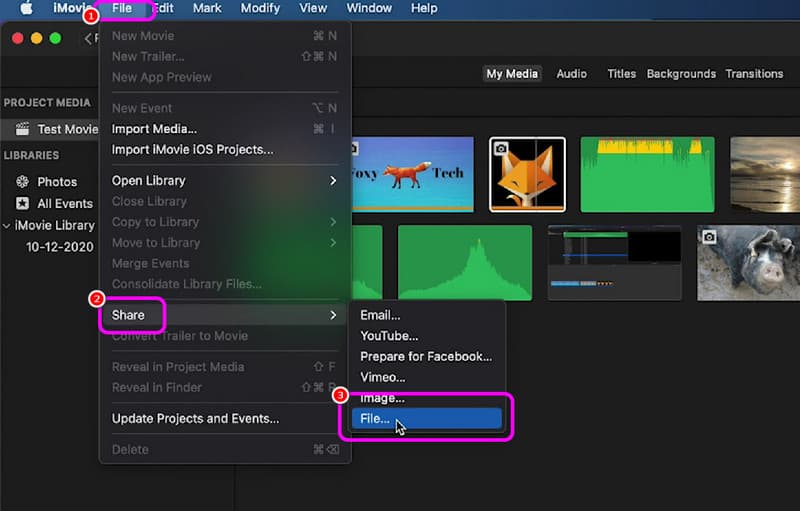The height and width of the screenshot is (511, 800).
Task: Expand the Open Library submenu
Action: [x=224, y=181]
